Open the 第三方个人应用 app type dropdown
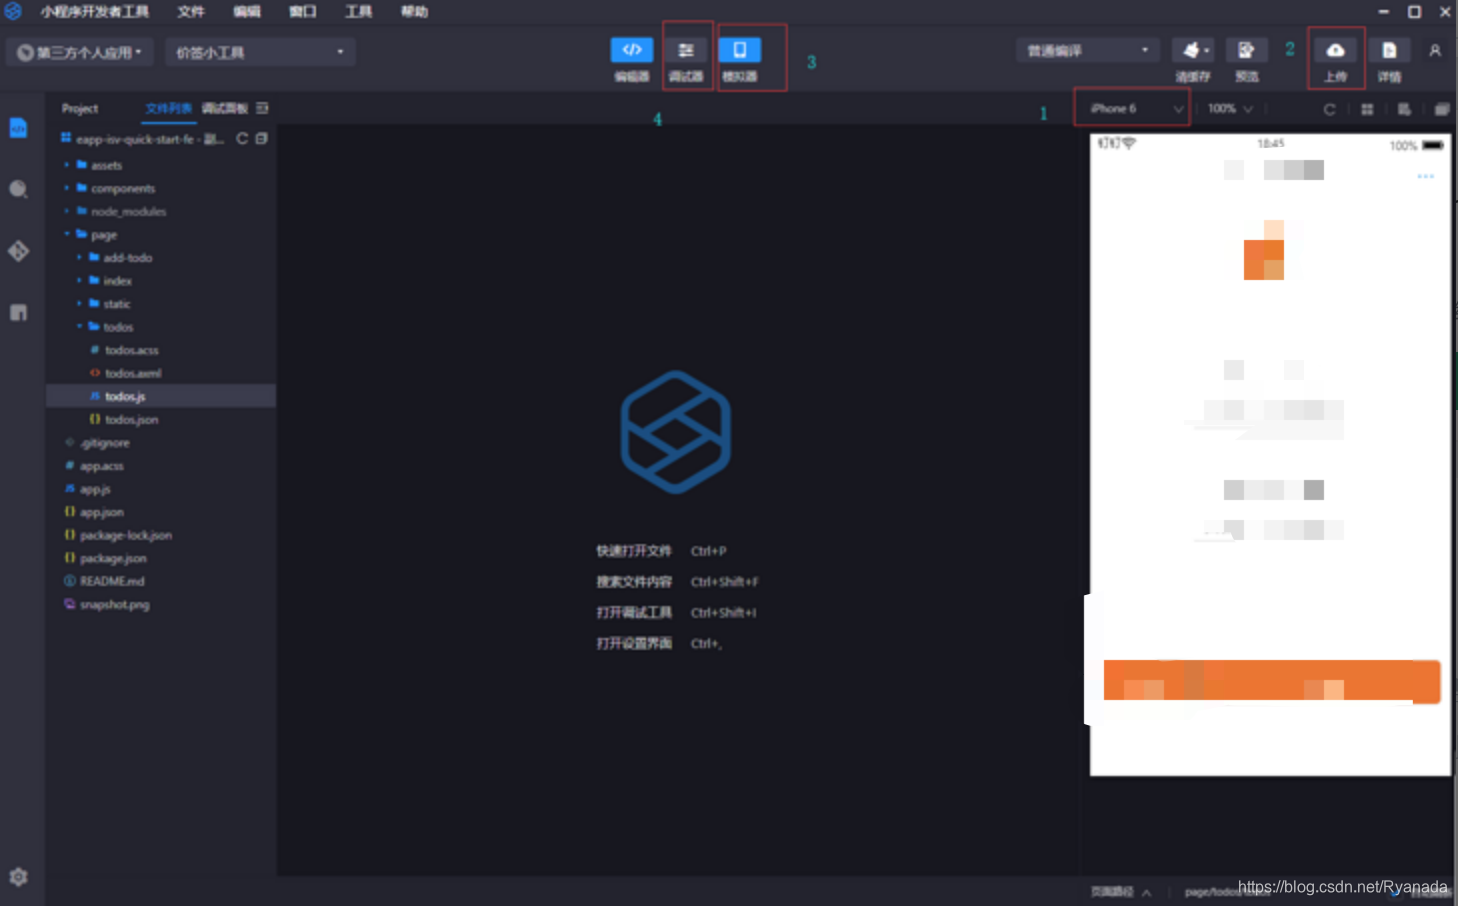Image resolution: width=1458 pixels, height=906 pixels. pyautogui.click(x=80, y=52)
